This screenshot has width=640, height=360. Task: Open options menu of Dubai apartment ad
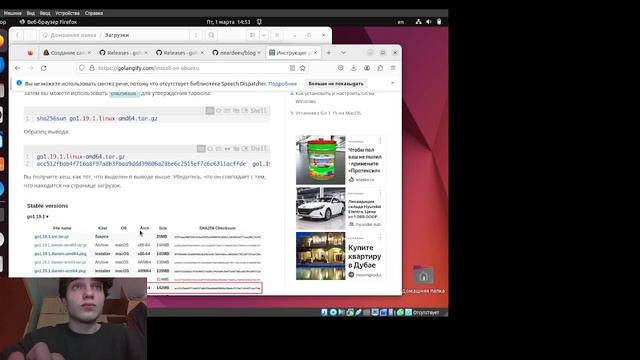click(380, 237)
